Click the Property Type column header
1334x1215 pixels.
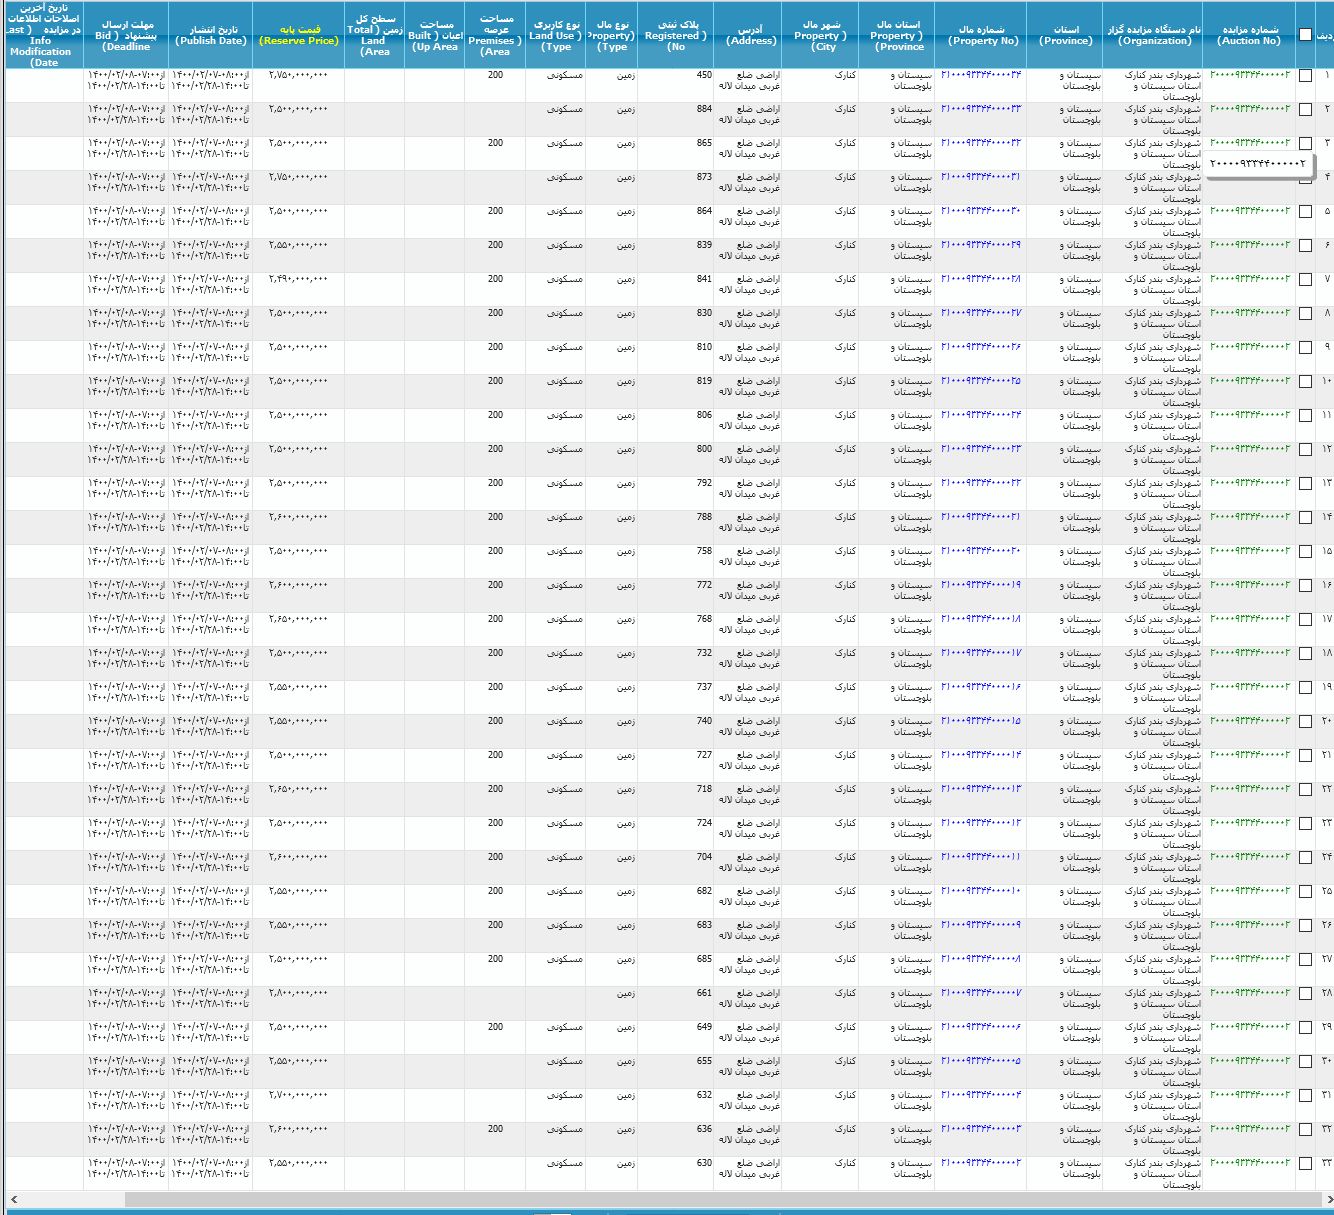click(x=611, y=35)
